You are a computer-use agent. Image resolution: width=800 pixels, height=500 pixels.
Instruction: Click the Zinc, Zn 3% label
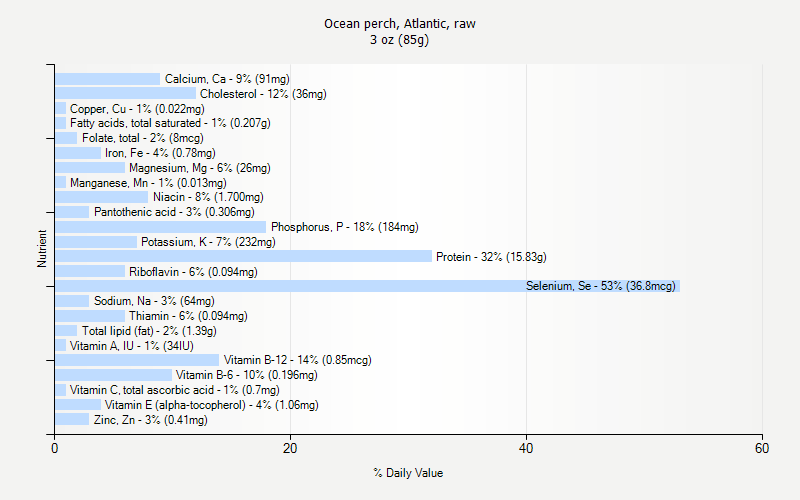tap(151, 420)
